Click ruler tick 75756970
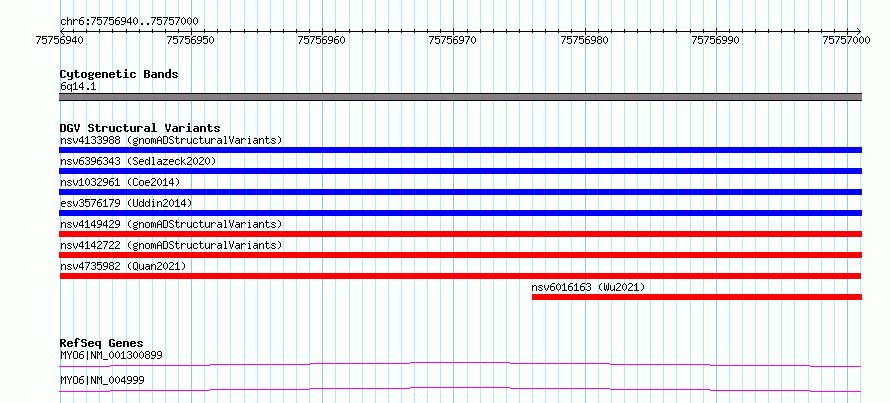This screenshot has height=403, width=890. tap(453, 40)
